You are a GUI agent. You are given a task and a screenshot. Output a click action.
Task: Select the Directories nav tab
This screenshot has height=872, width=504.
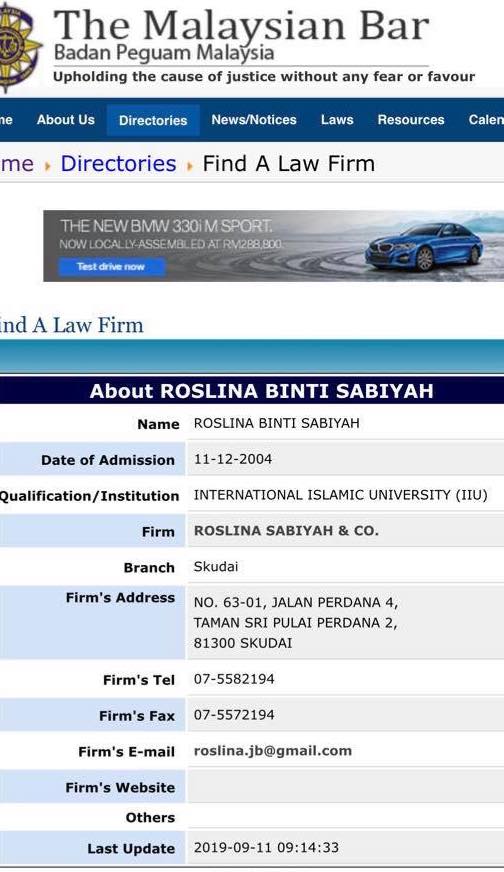[x=153, y=120]
